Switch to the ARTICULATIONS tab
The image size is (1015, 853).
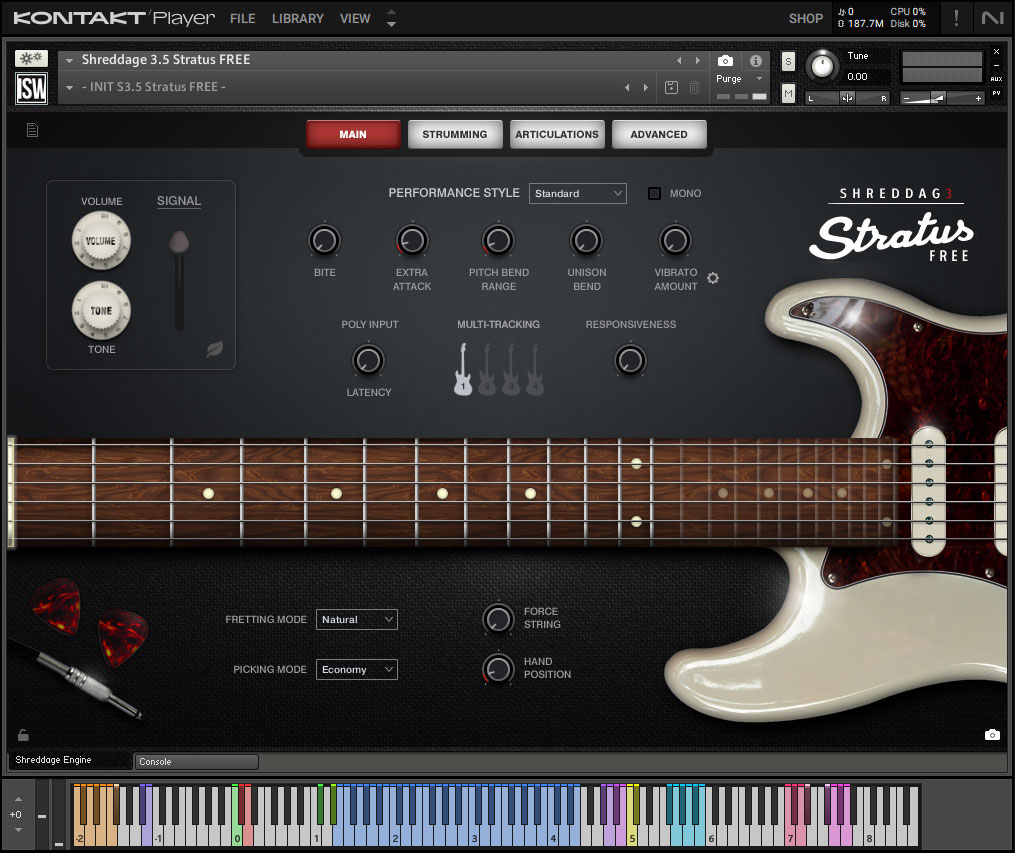557,134
